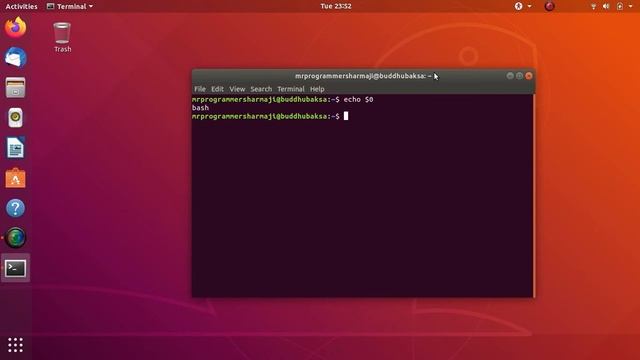
Task: Click the red round indicator in top bar
Action: tap(549, 6)
